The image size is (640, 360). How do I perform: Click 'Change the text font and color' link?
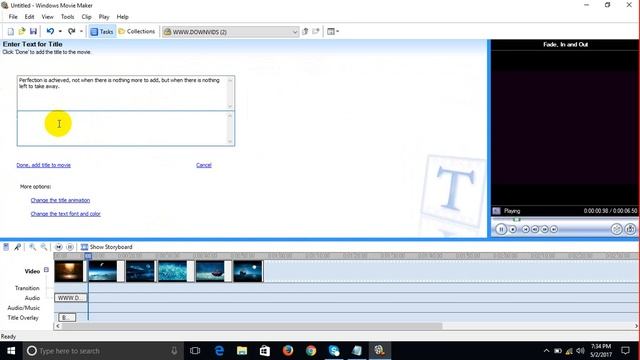(x=66, y=213)
